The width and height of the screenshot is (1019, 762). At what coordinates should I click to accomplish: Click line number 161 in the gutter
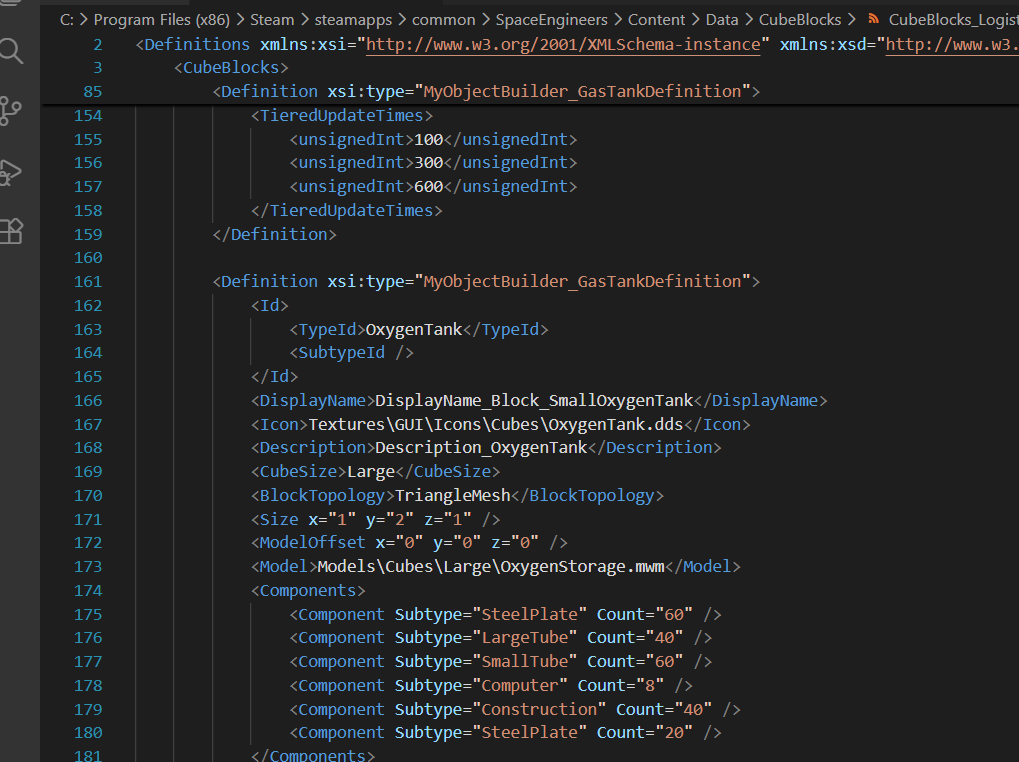pyautogui.click(x=88, y=281)
